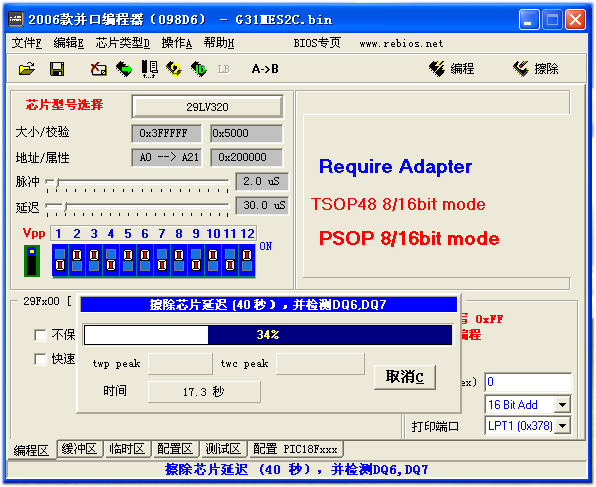Click the green chip read icon
Viewport: 596px width, 487px height.
[124, 69]
